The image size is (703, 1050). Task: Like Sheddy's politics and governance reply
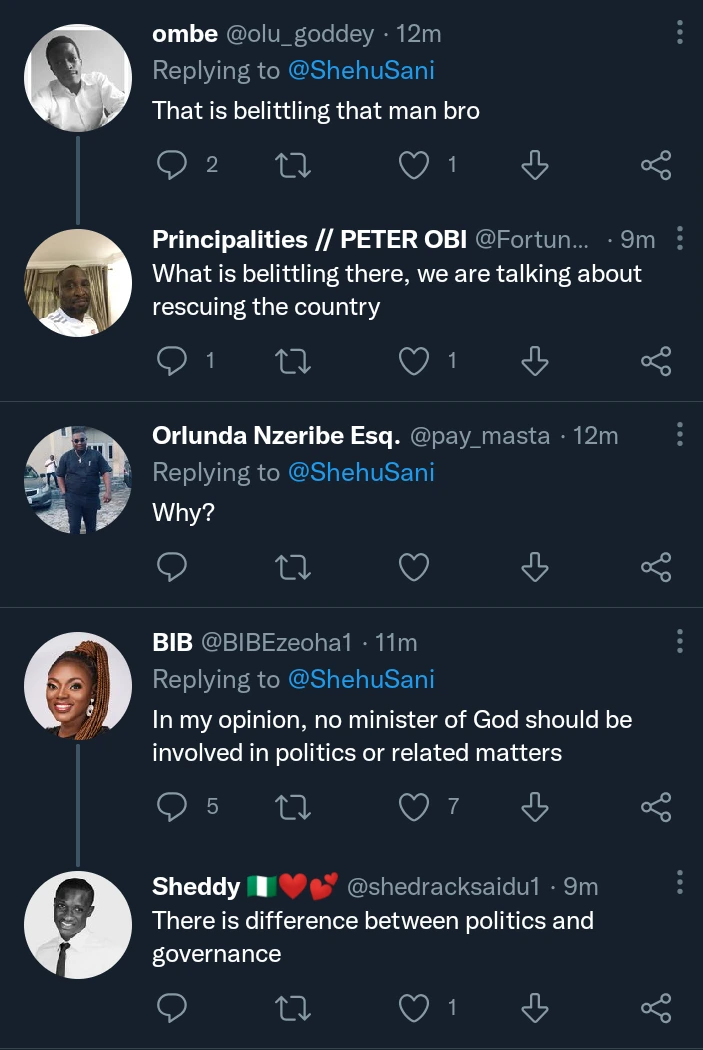pos(414,1006)
